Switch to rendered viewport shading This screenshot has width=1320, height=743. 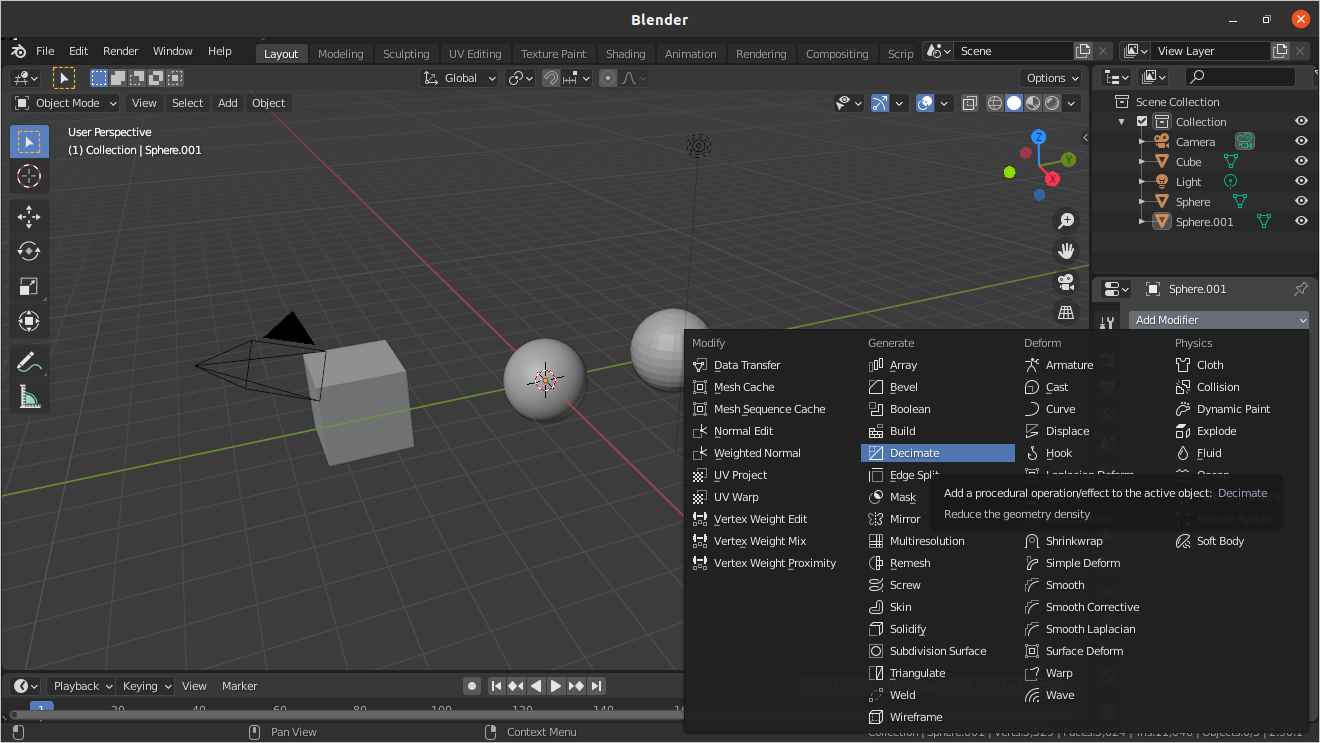pos(1052,103)
